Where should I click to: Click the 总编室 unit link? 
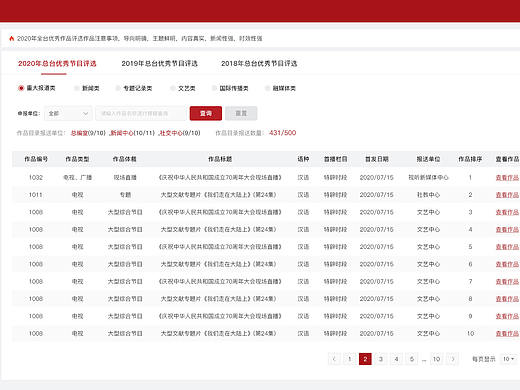click(x=79, y=133)
